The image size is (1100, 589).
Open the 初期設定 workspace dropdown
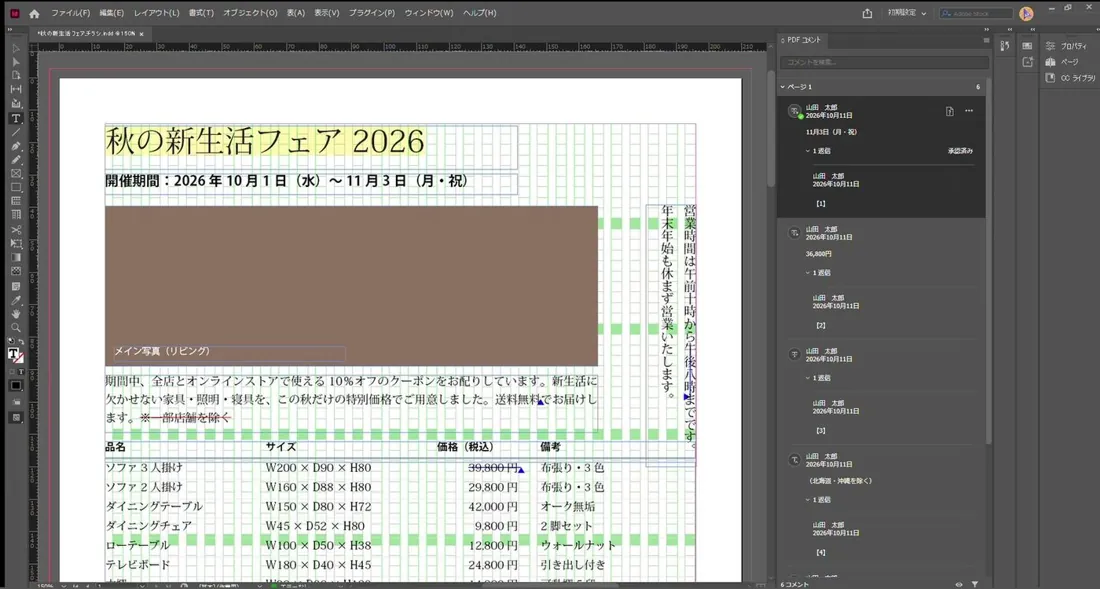click(x=906, y=13)
